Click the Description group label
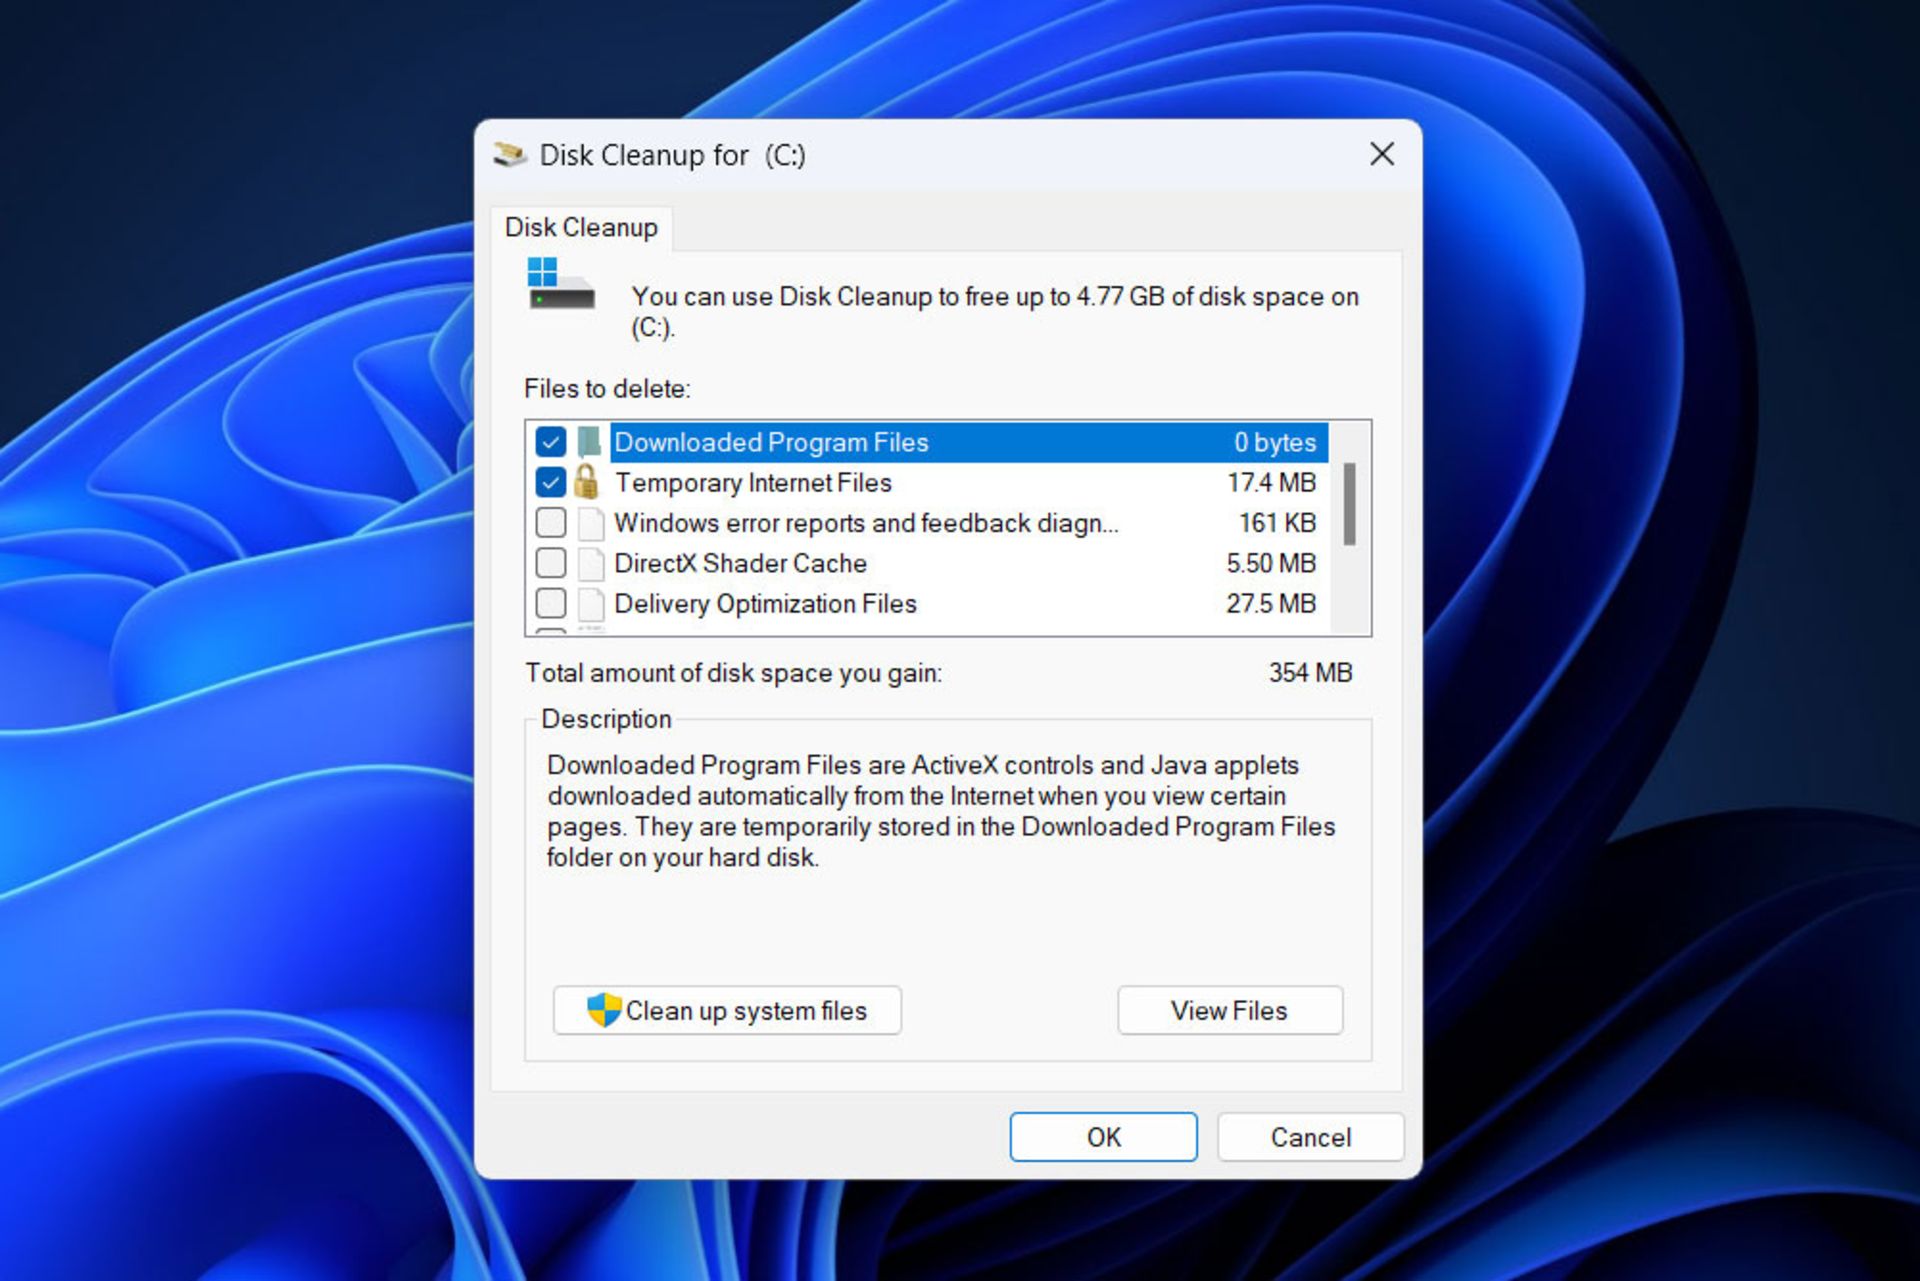Viewport: 1920px width, 1281px height. click(606, 719)
